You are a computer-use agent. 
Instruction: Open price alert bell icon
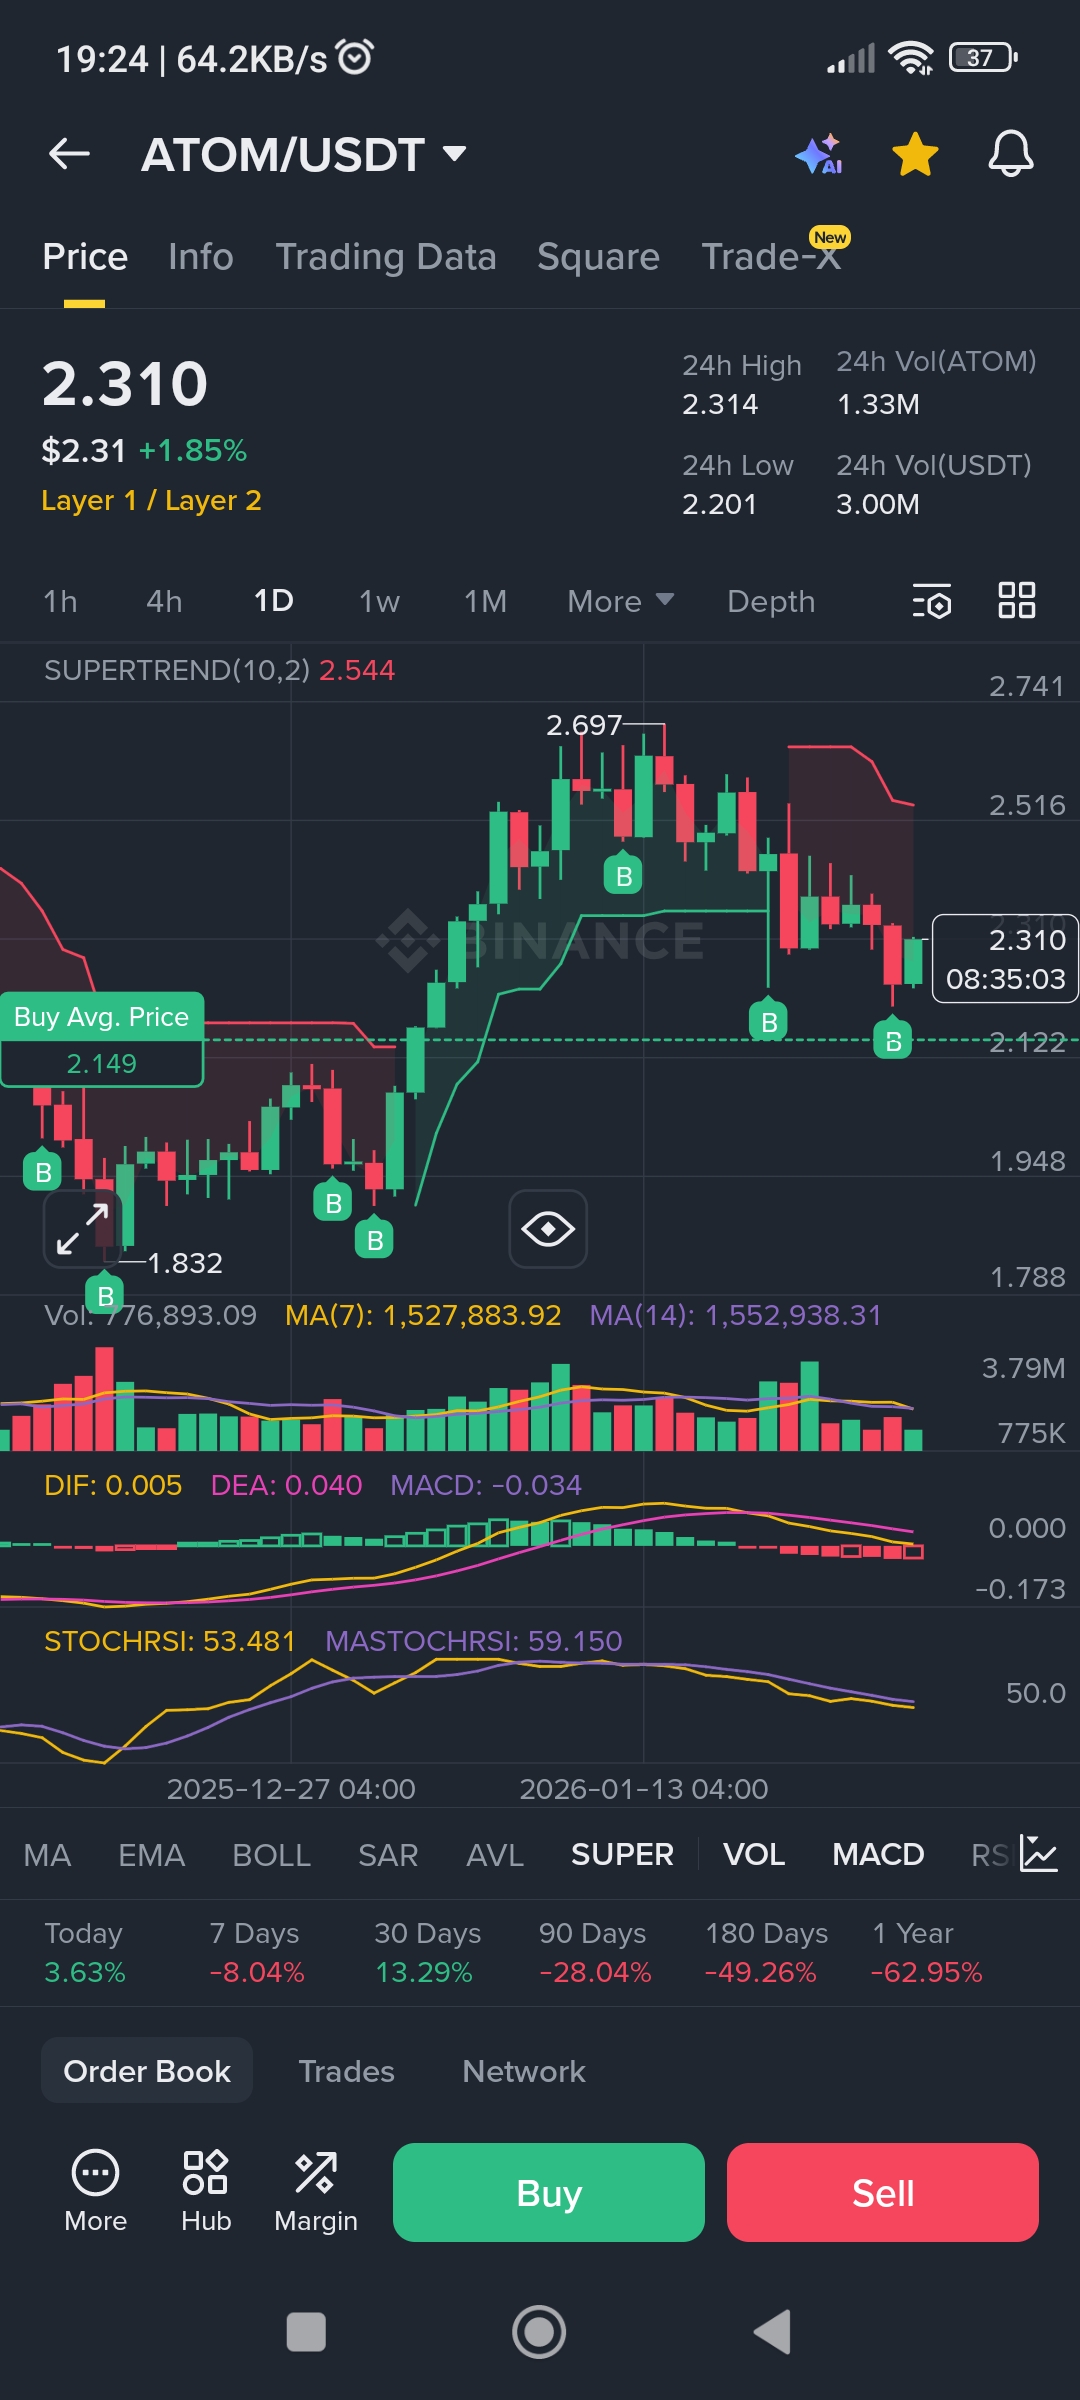pyautogui.click(x=1010, y=154)
